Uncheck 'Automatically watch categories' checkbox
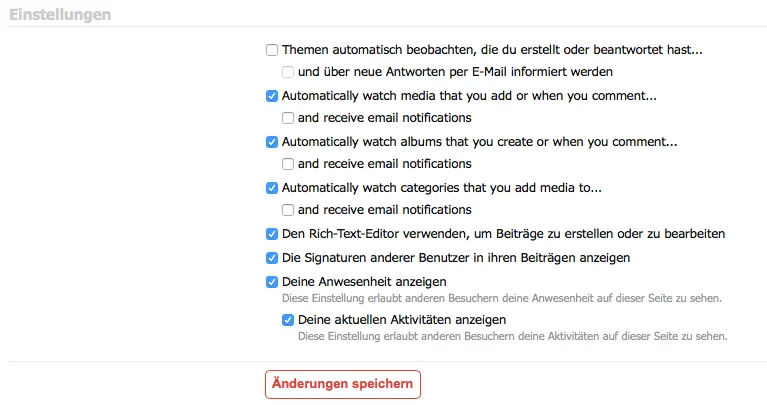Image resolution: width=767 pixels, height=405 pixels. (x=272, y=187)
